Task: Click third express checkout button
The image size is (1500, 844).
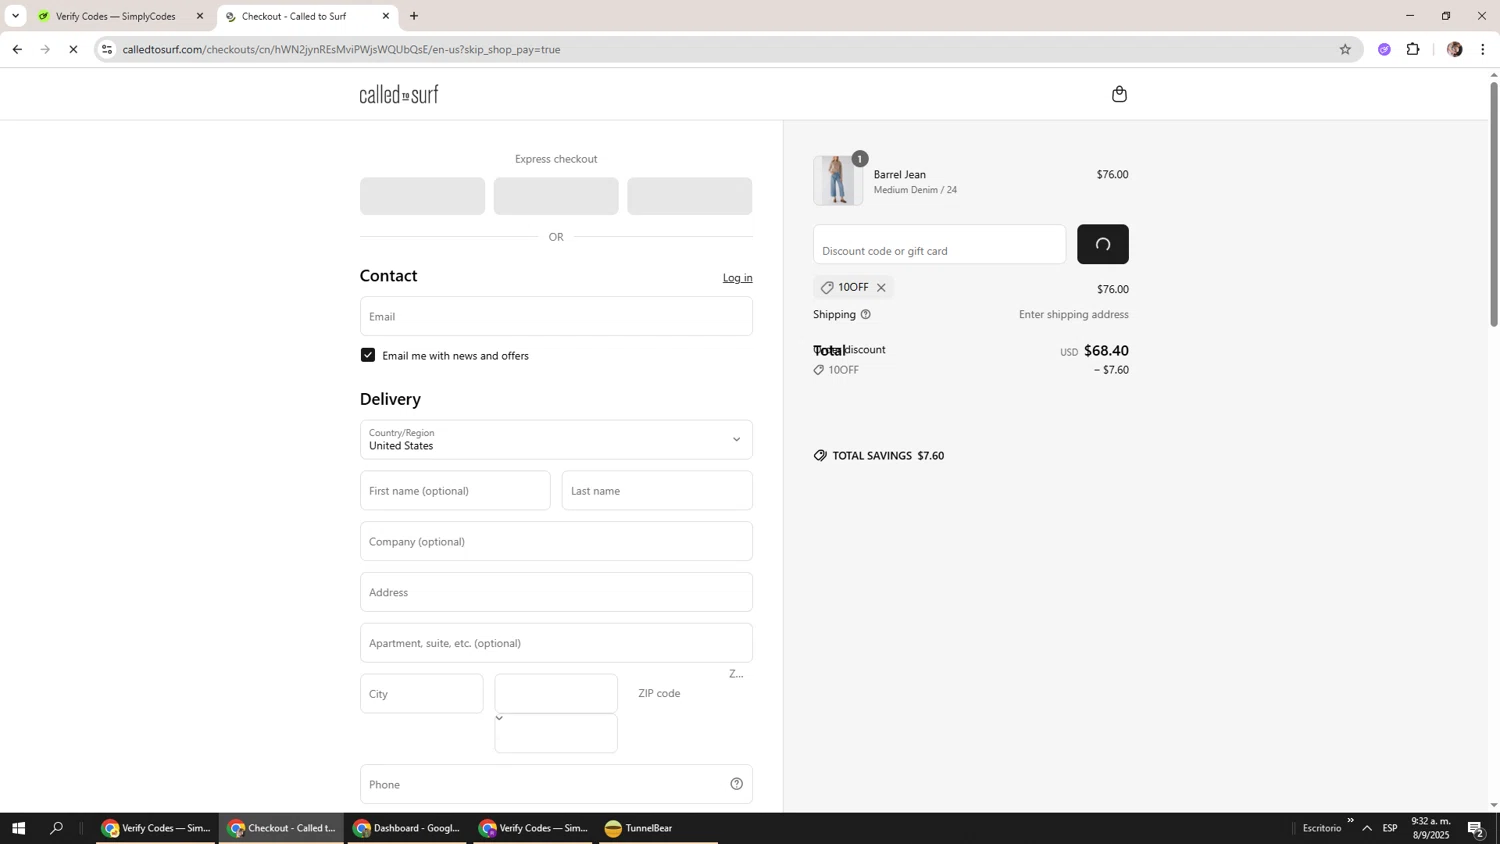Action: click(x=690, y=196)
